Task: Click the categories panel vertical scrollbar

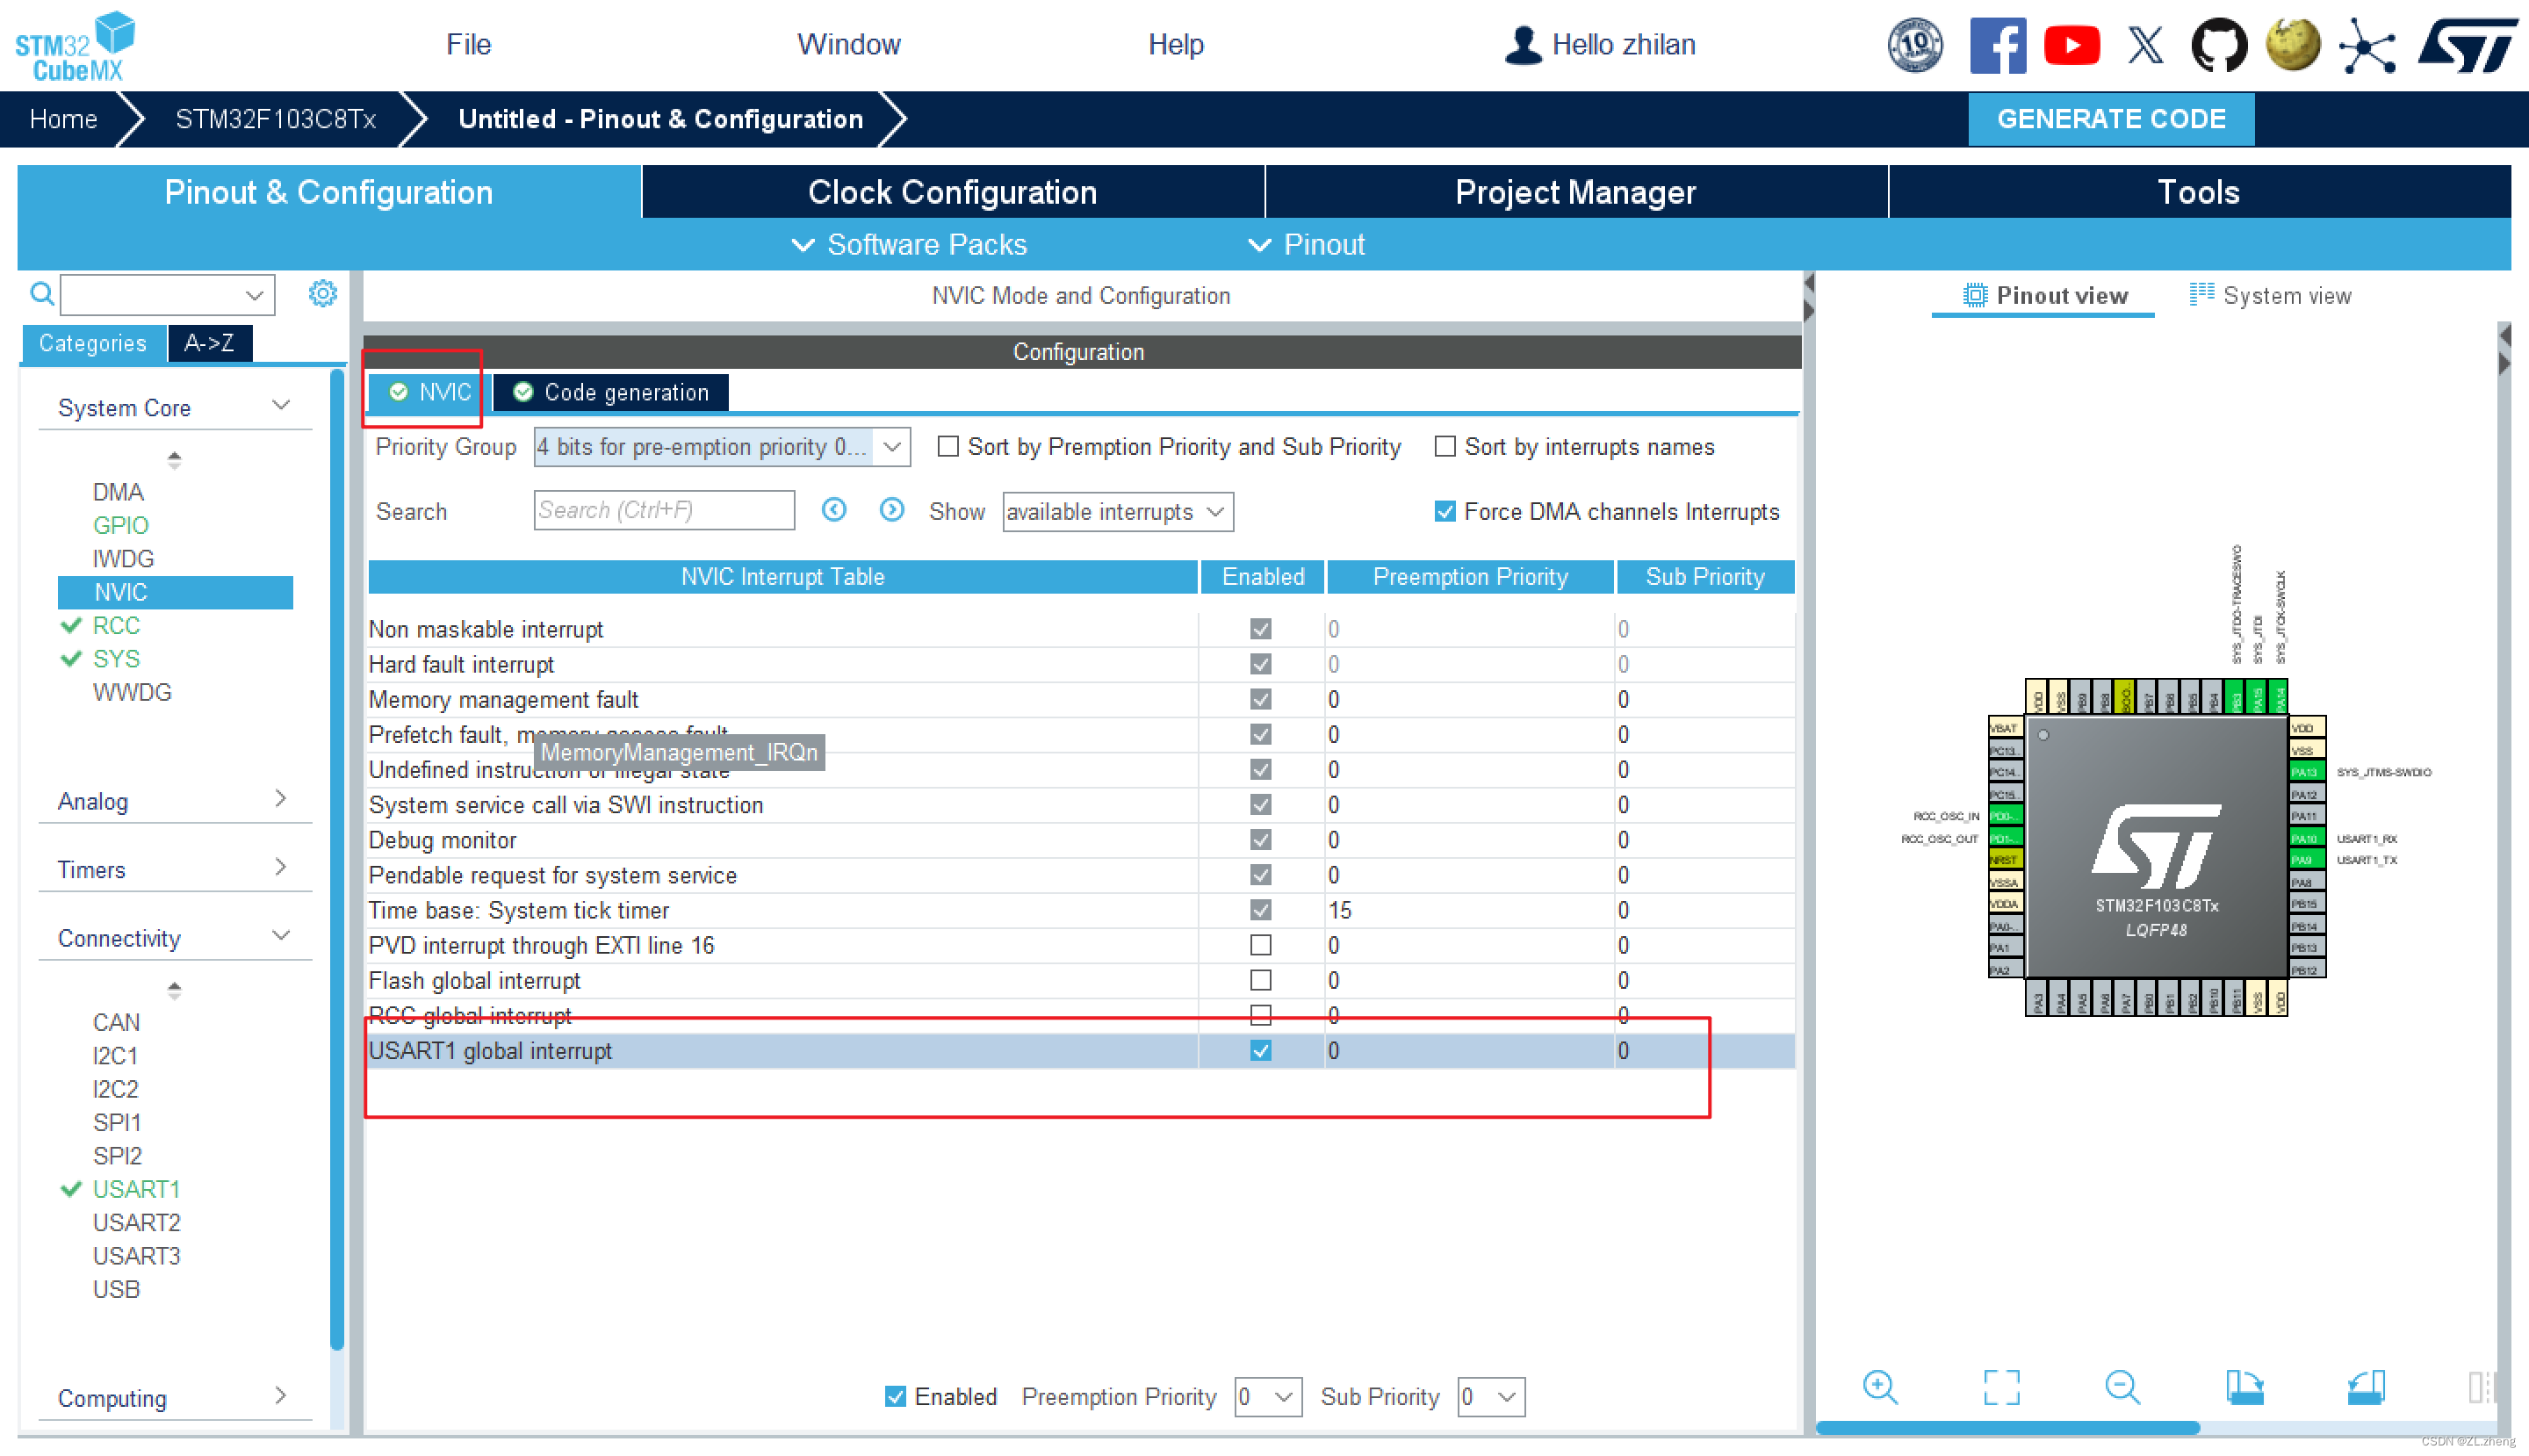Action: coord(337,860)
